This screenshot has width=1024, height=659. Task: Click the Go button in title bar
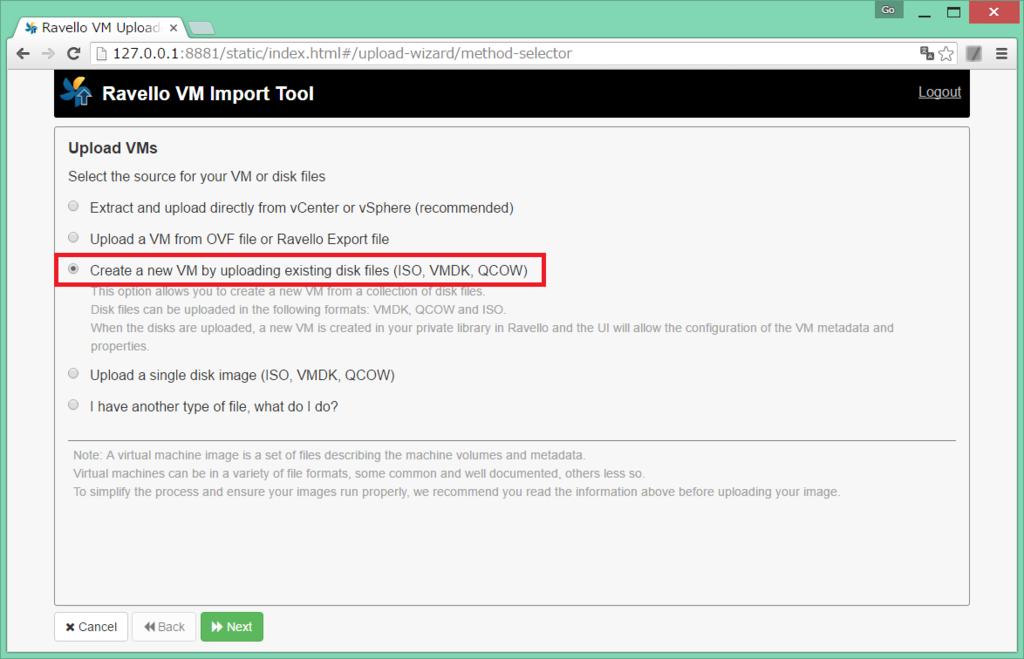point(888,10)
